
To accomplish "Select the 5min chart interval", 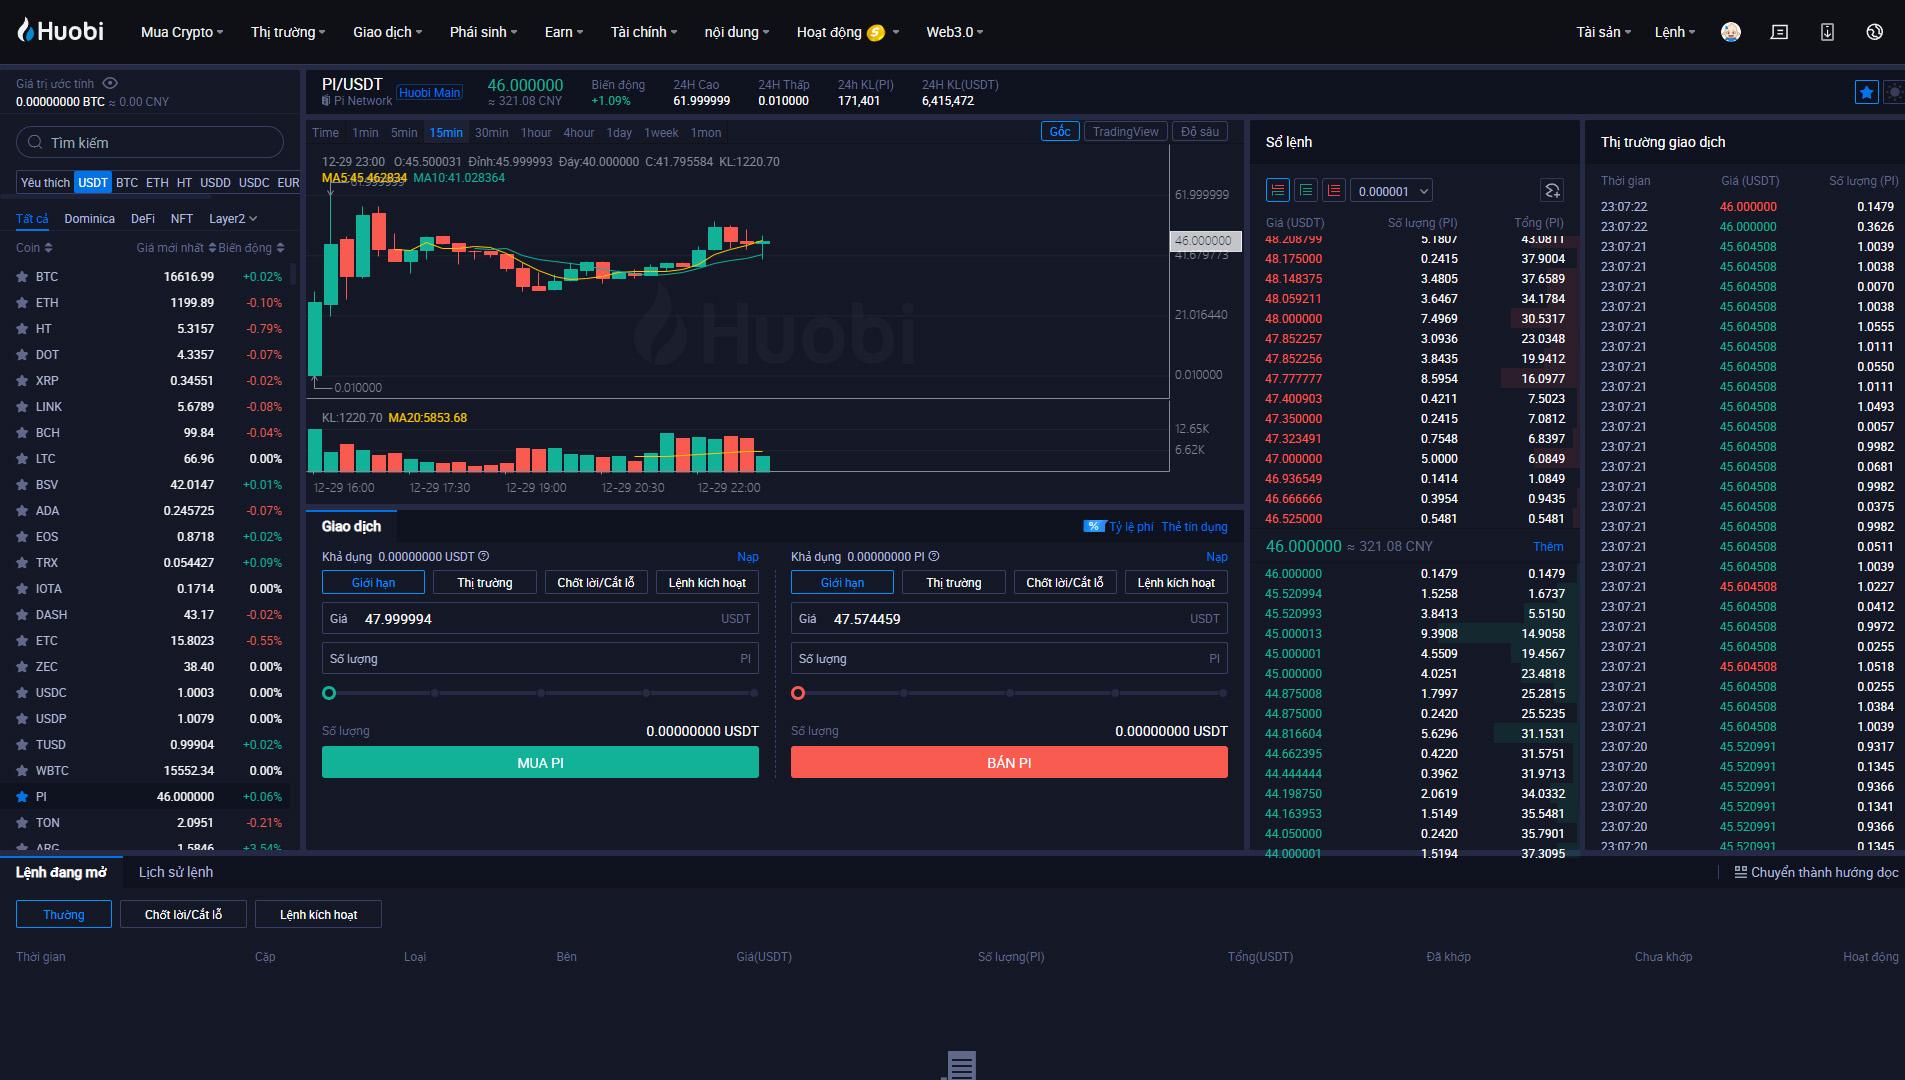I will (404, 132).
